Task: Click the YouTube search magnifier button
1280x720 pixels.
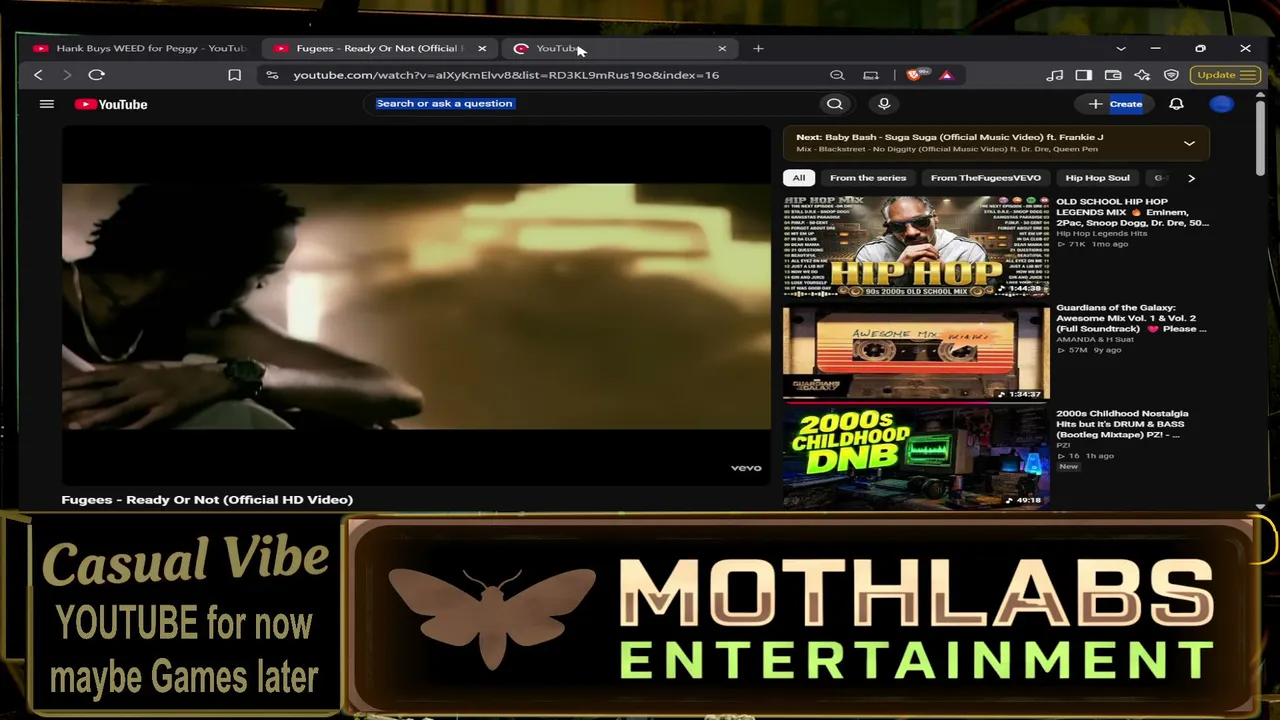Action: 835,104
